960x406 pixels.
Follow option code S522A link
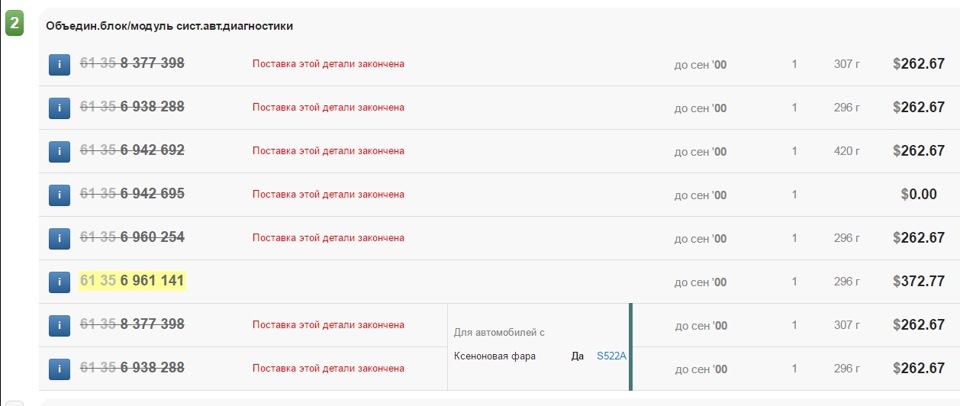(612, 356)
